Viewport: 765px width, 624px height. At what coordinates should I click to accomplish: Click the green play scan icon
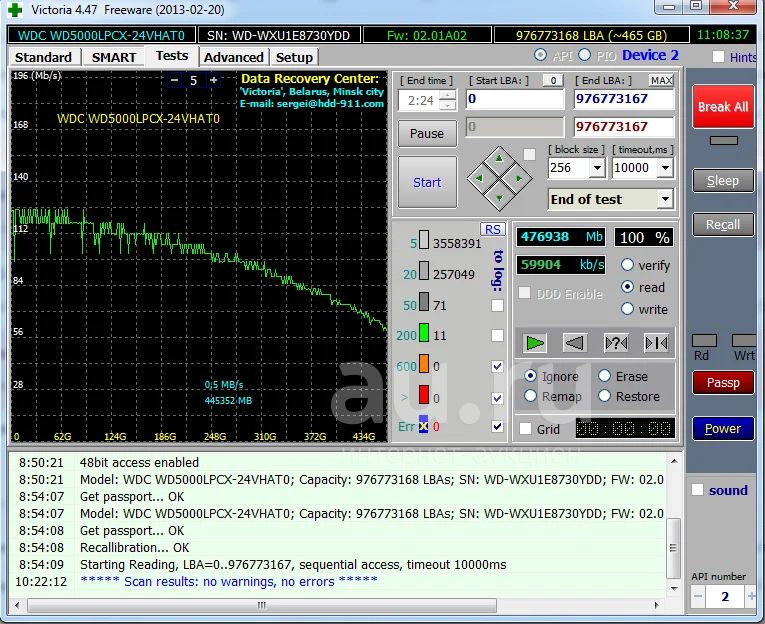[x=534, y=343]
